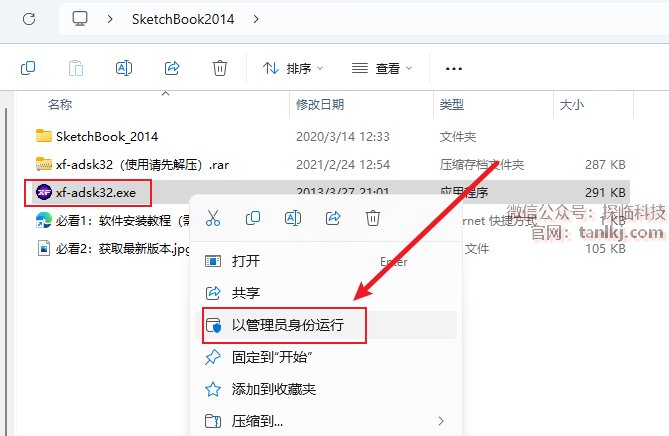The height and width of the screenshot is (436, 669).
Task: Click the SketchBook_2014 folder icon
Action: (44, 136)
